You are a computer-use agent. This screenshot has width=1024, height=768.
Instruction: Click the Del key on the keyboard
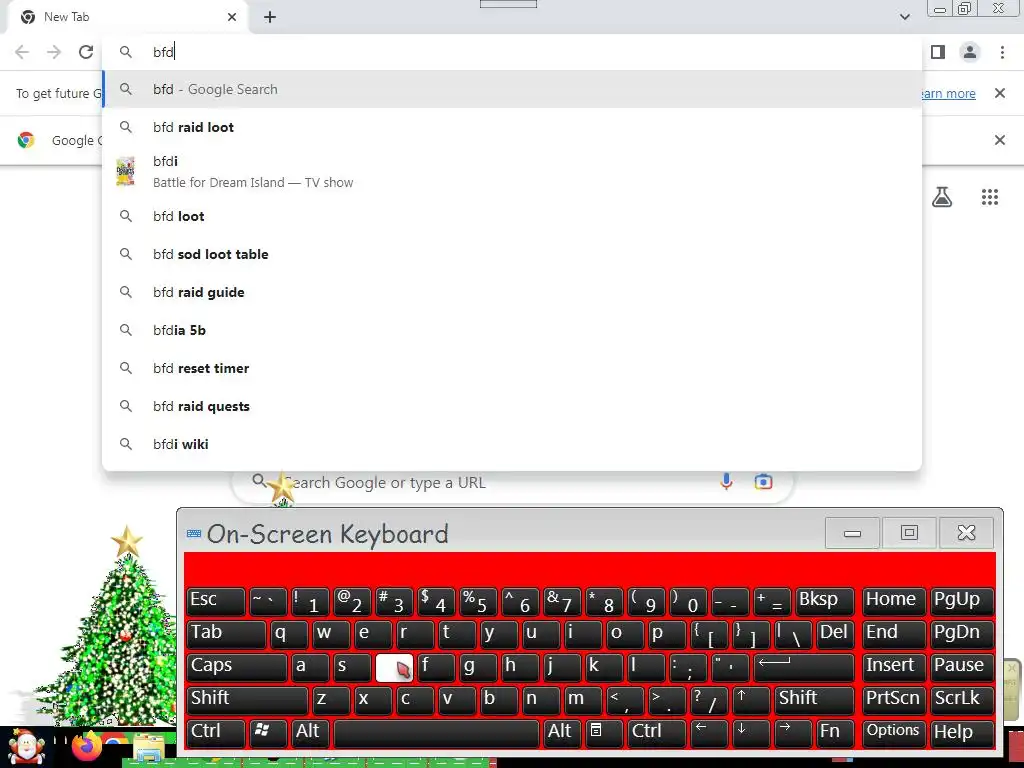(x=835, y=633)
